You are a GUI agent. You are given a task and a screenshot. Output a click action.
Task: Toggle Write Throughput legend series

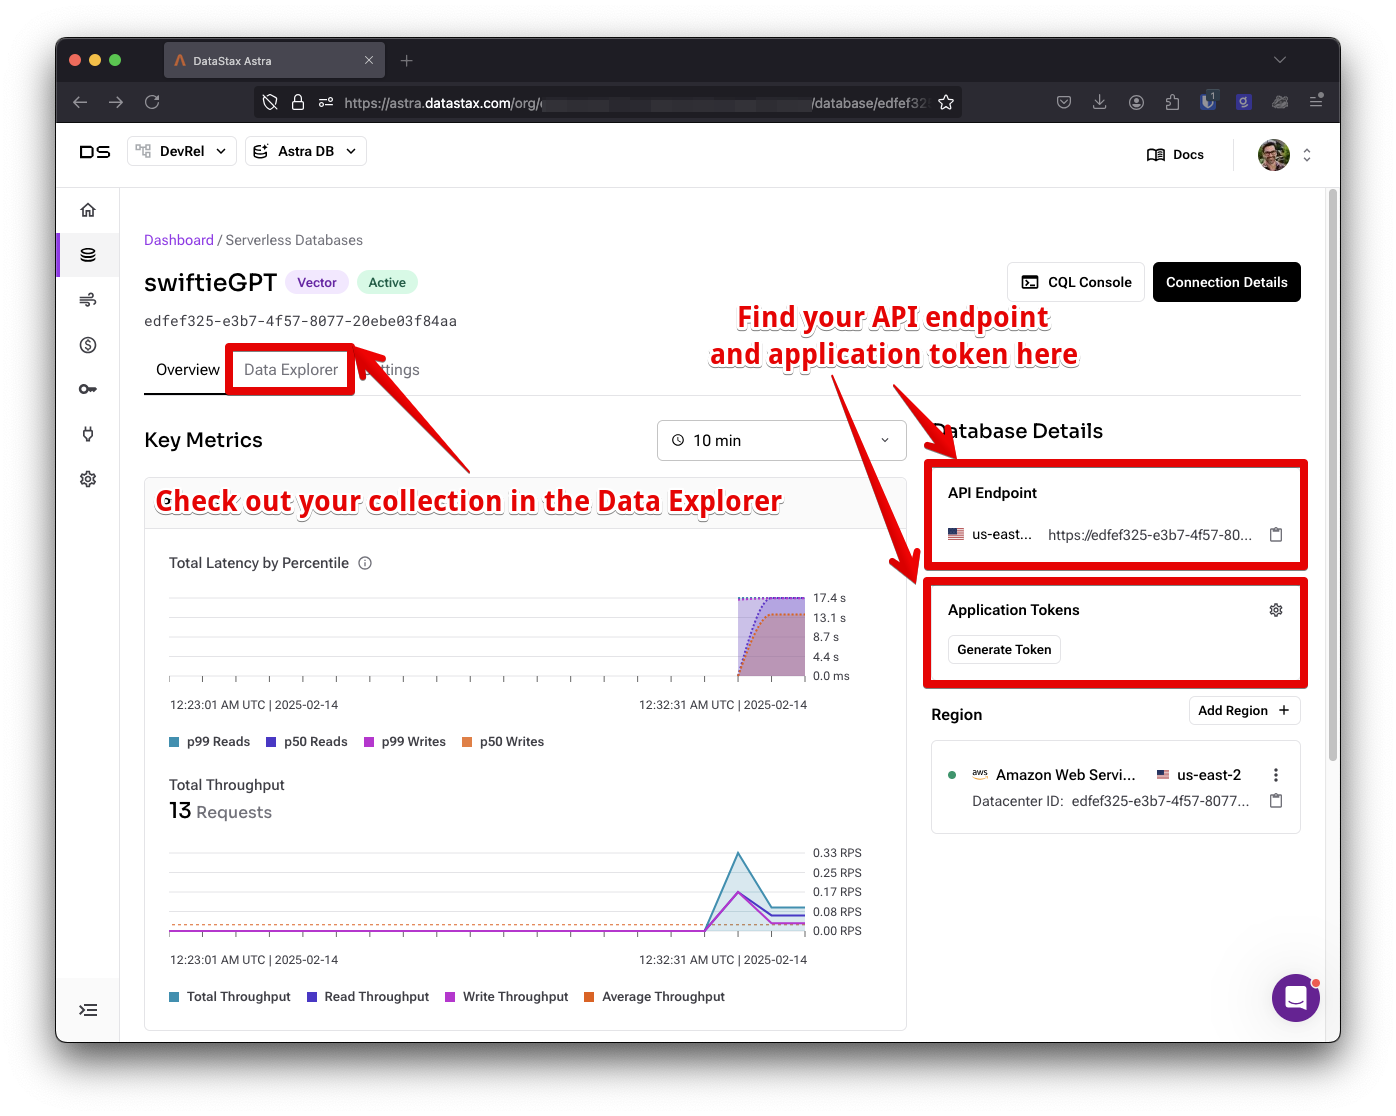507,997
